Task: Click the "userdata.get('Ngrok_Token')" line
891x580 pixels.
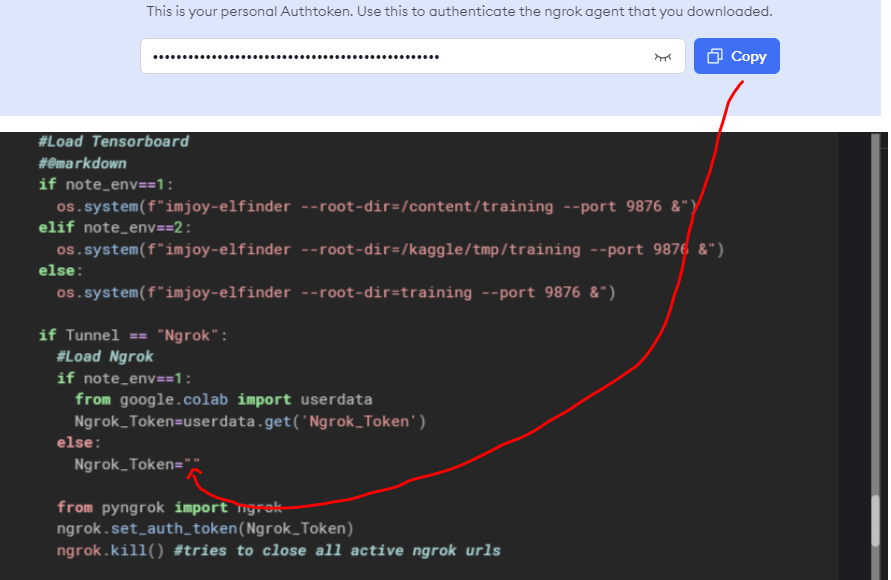Action: (x=250, y=421)
